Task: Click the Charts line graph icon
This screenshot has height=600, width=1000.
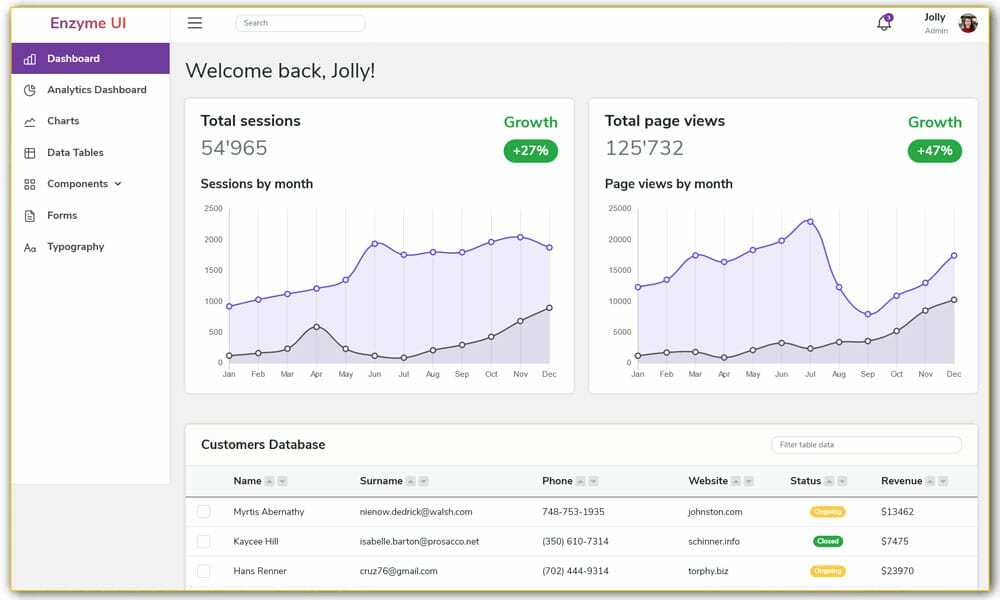Action: pyautogui.click(x=30, y=121)
